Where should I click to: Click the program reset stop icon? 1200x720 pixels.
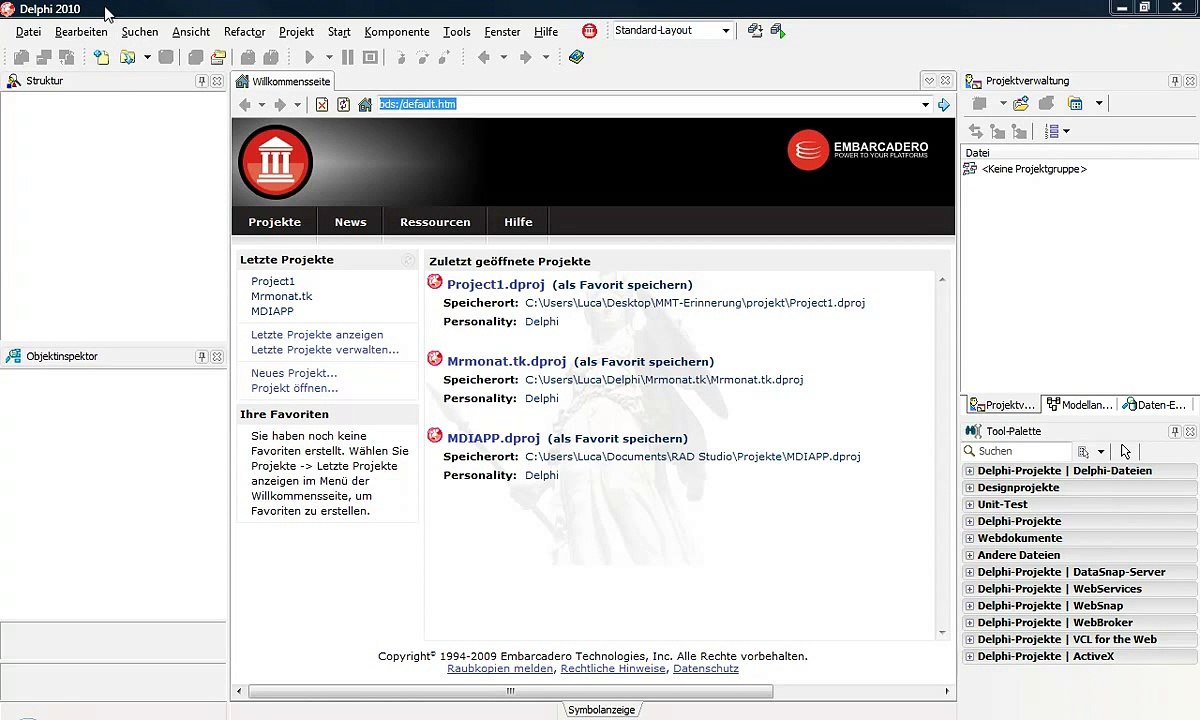point(370,57)
